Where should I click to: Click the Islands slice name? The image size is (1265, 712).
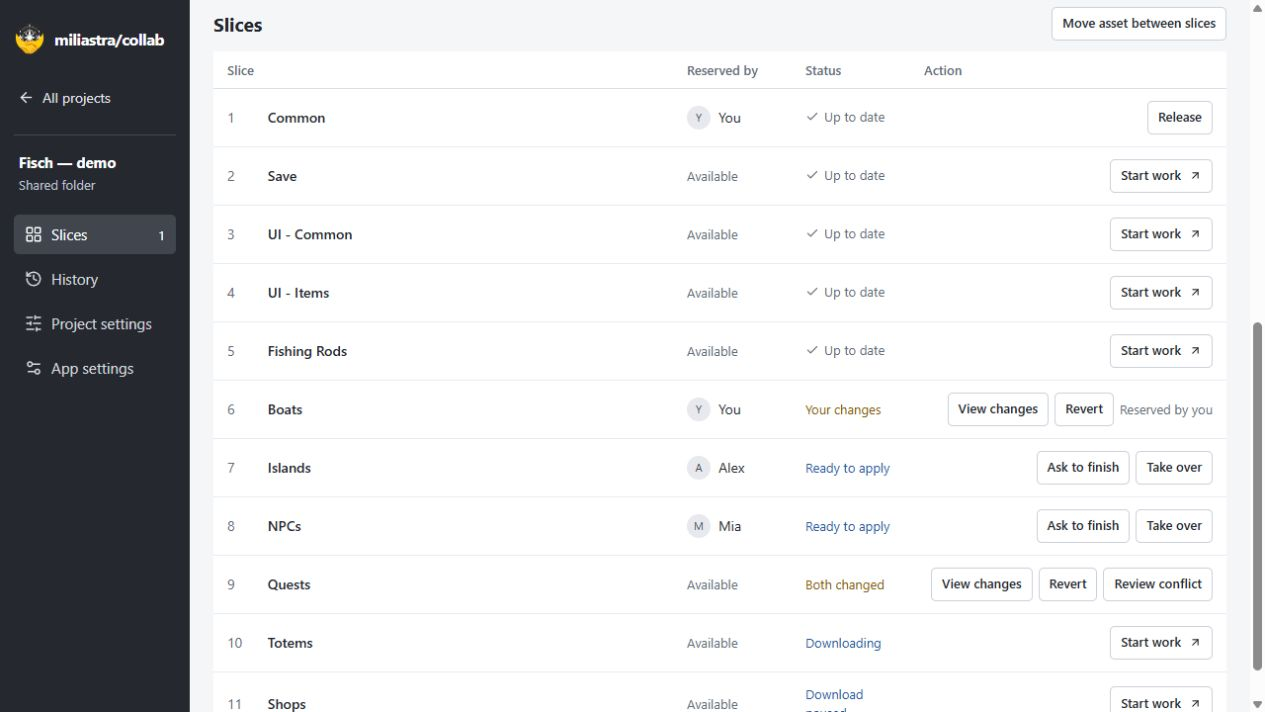(289, 468)
